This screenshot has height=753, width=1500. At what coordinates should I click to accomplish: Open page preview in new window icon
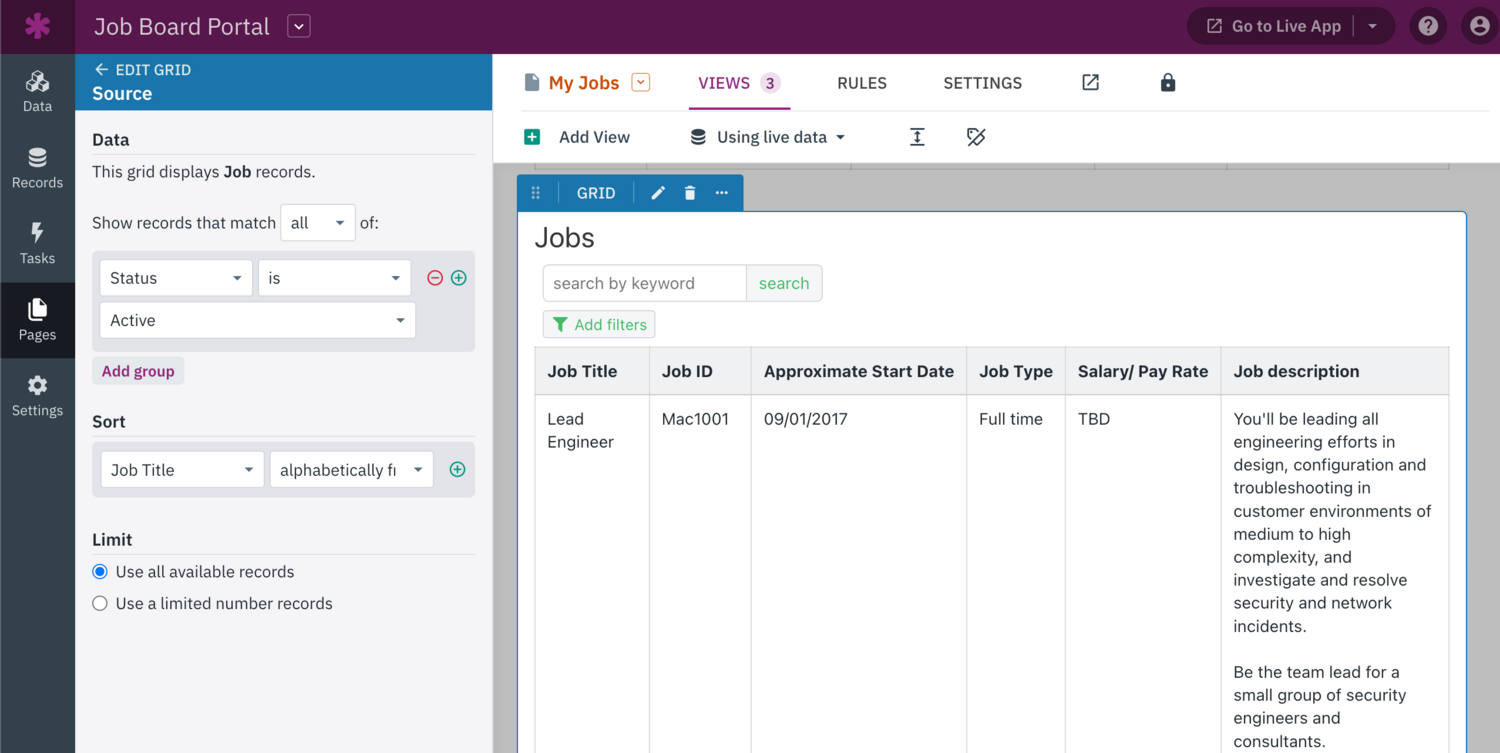[1090, 83]
